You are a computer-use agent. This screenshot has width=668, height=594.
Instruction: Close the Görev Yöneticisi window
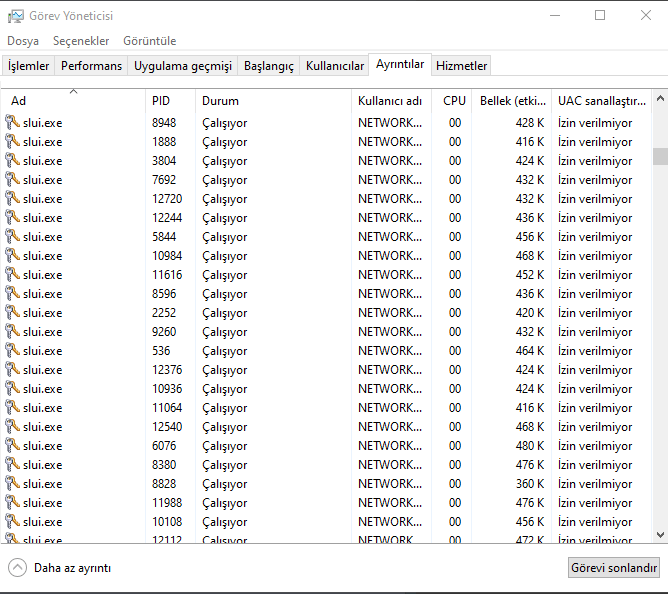645,16
